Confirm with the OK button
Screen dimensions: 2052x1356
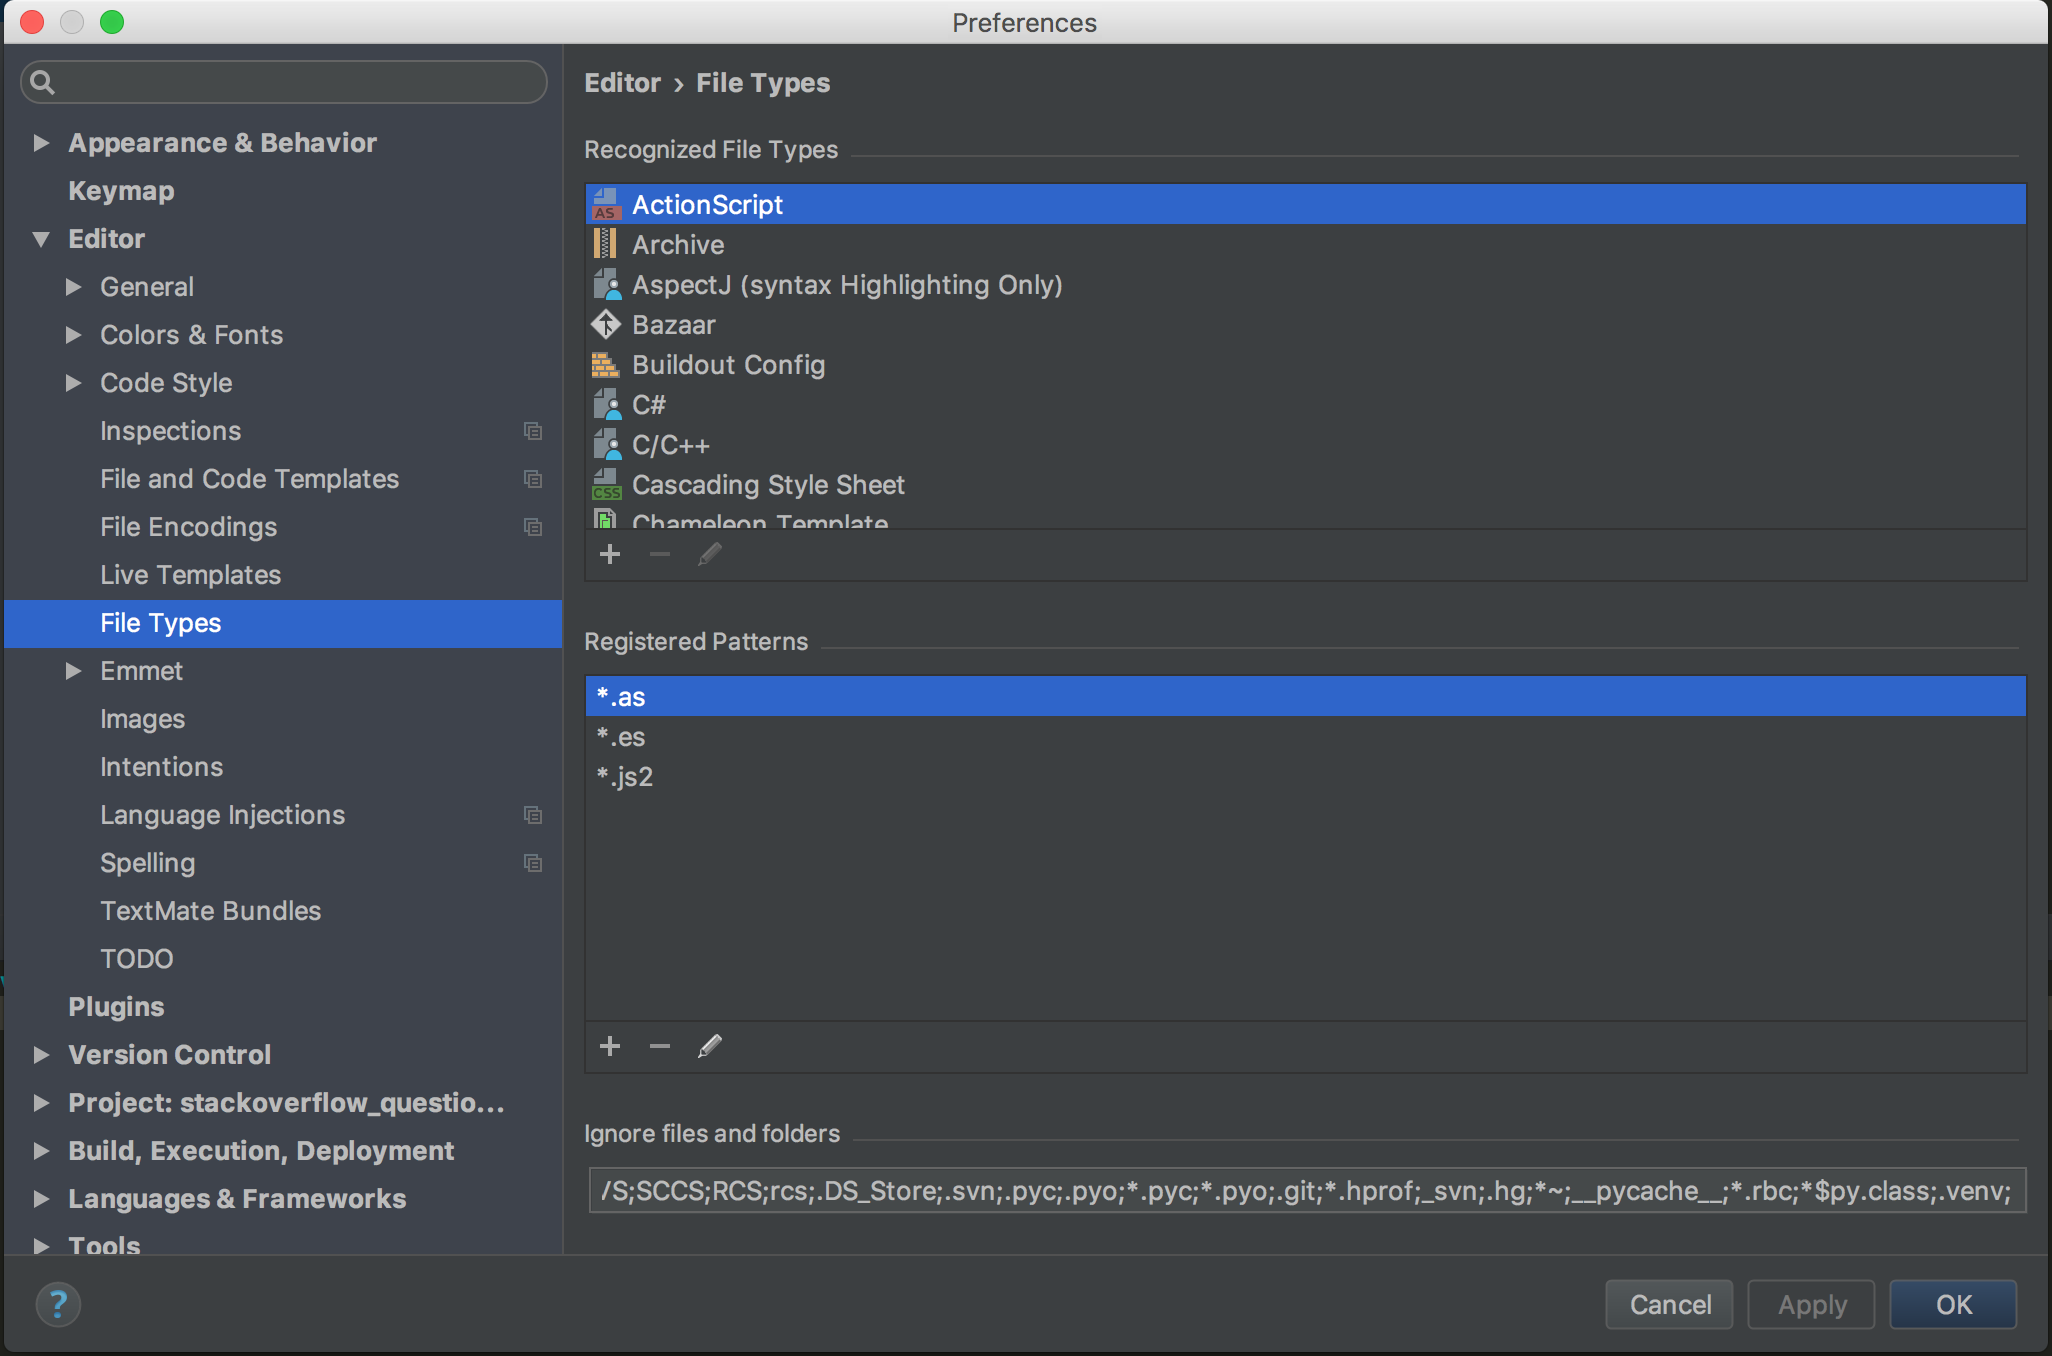1952,1304
